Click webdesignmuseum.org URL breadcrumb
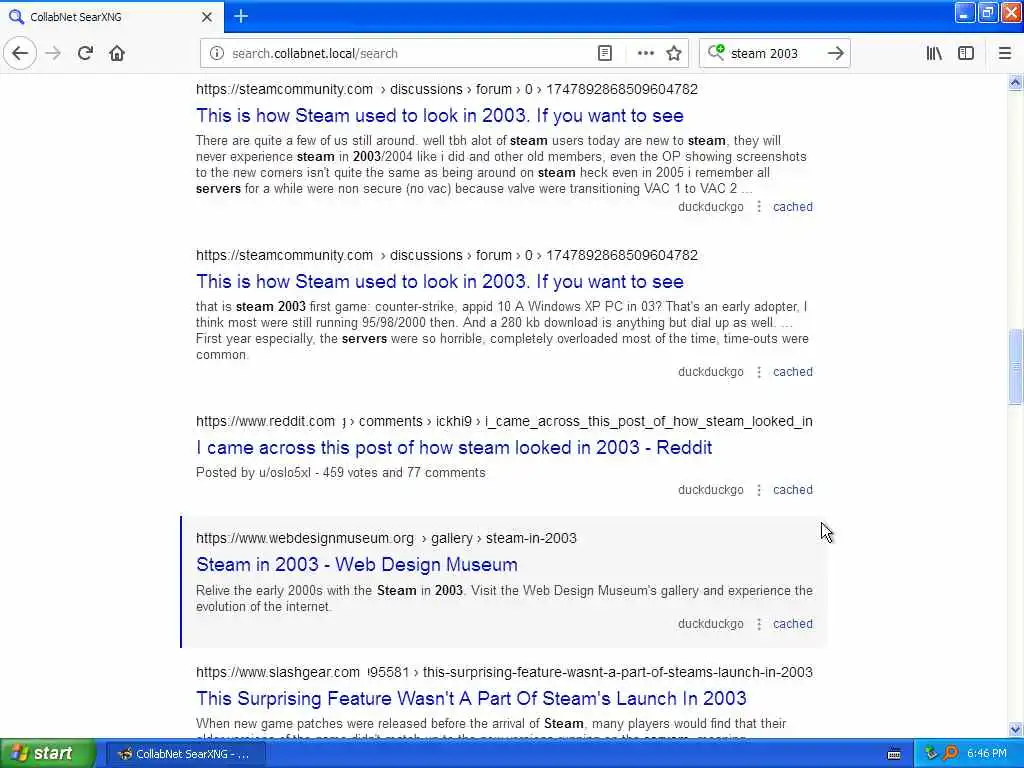The image size is (1024, 768). 386,538
